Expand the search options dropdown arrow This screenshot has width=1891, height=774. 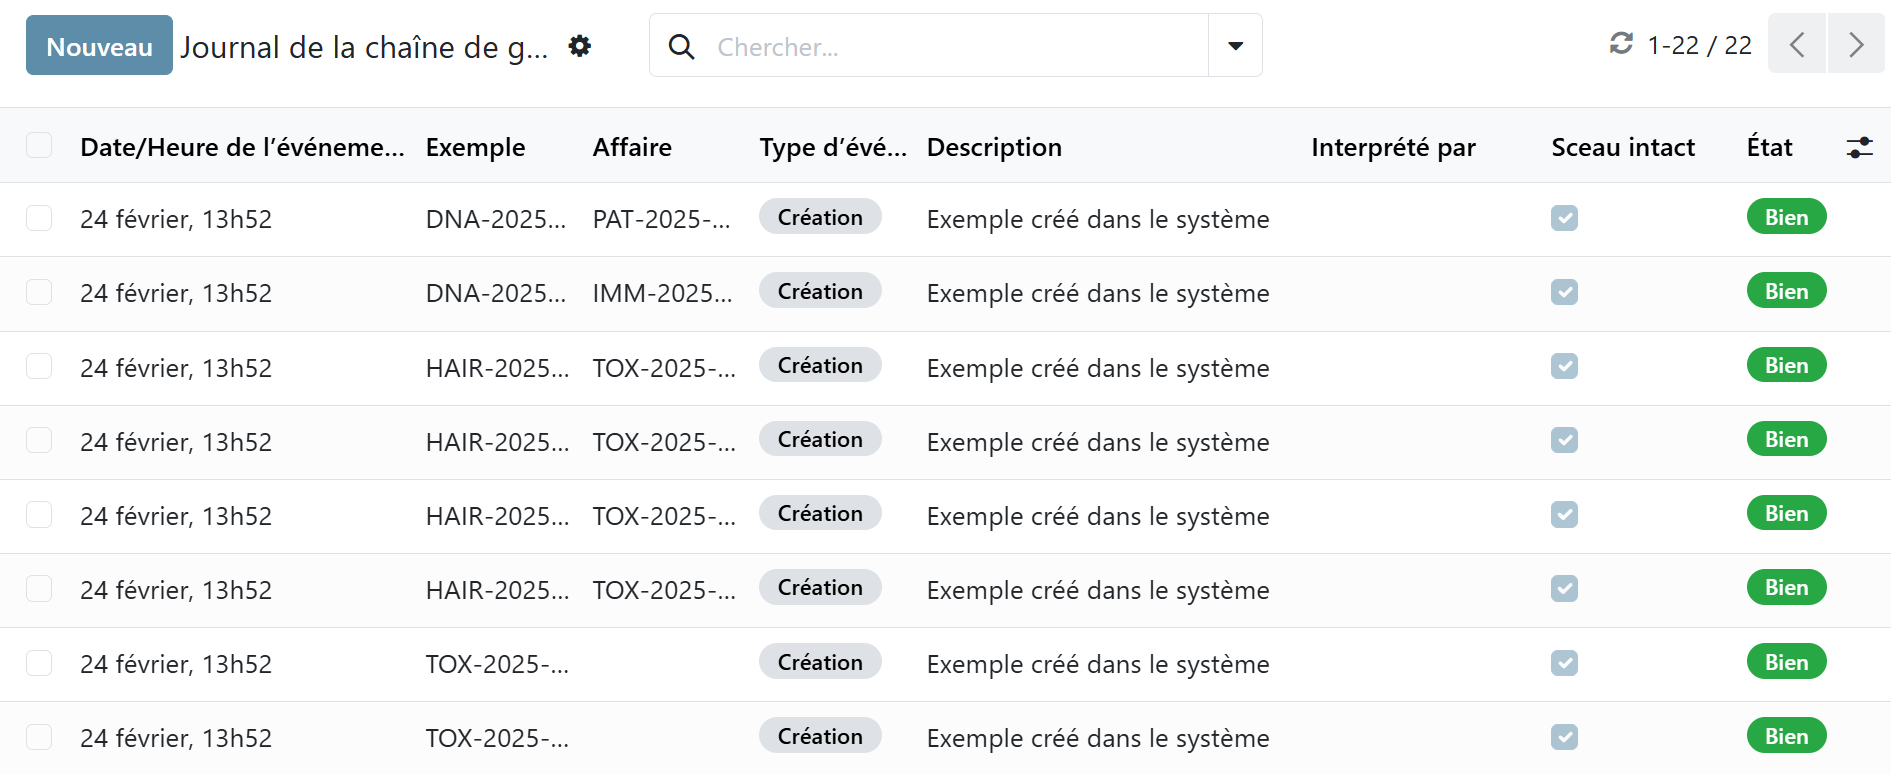(1235, 46)
